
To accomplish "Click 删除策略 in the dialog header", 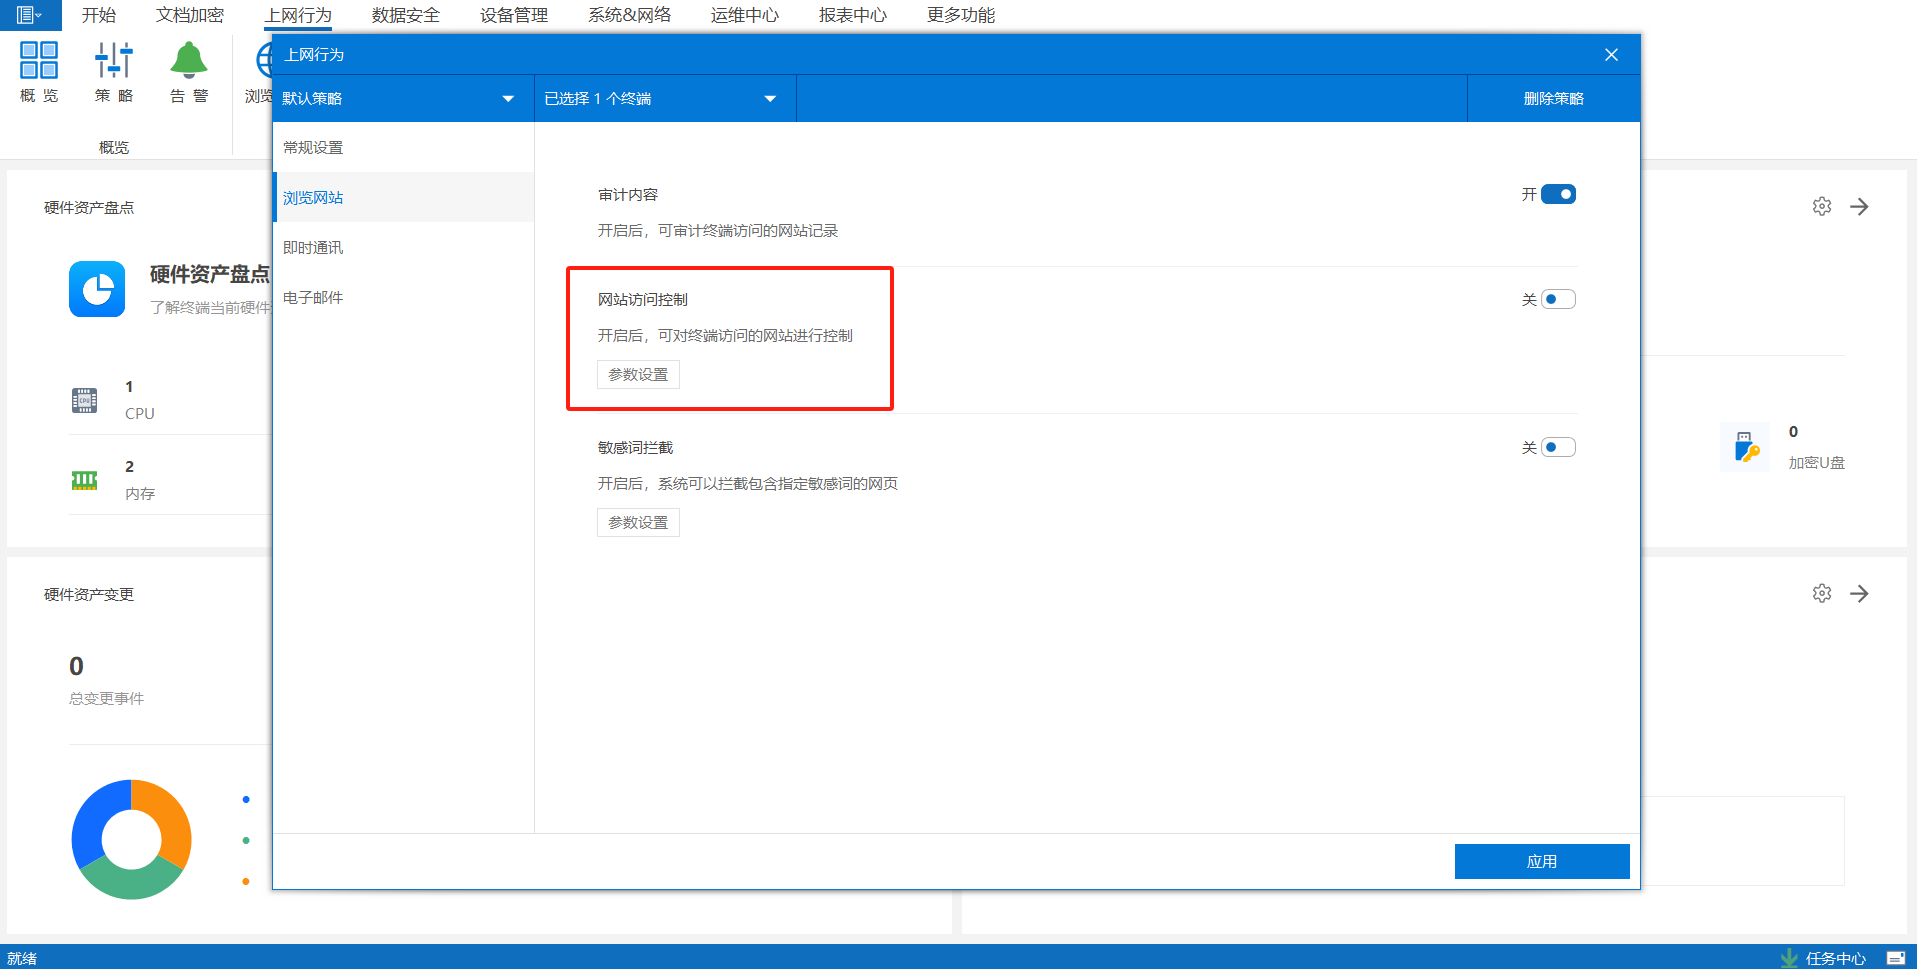I will 1553,99.
